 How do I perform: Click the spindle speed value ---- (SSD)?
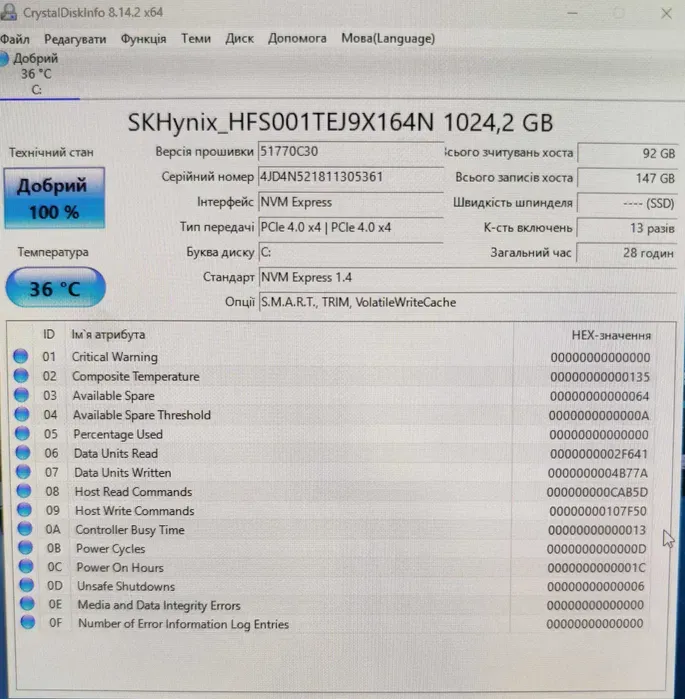(x=628, y=203)
